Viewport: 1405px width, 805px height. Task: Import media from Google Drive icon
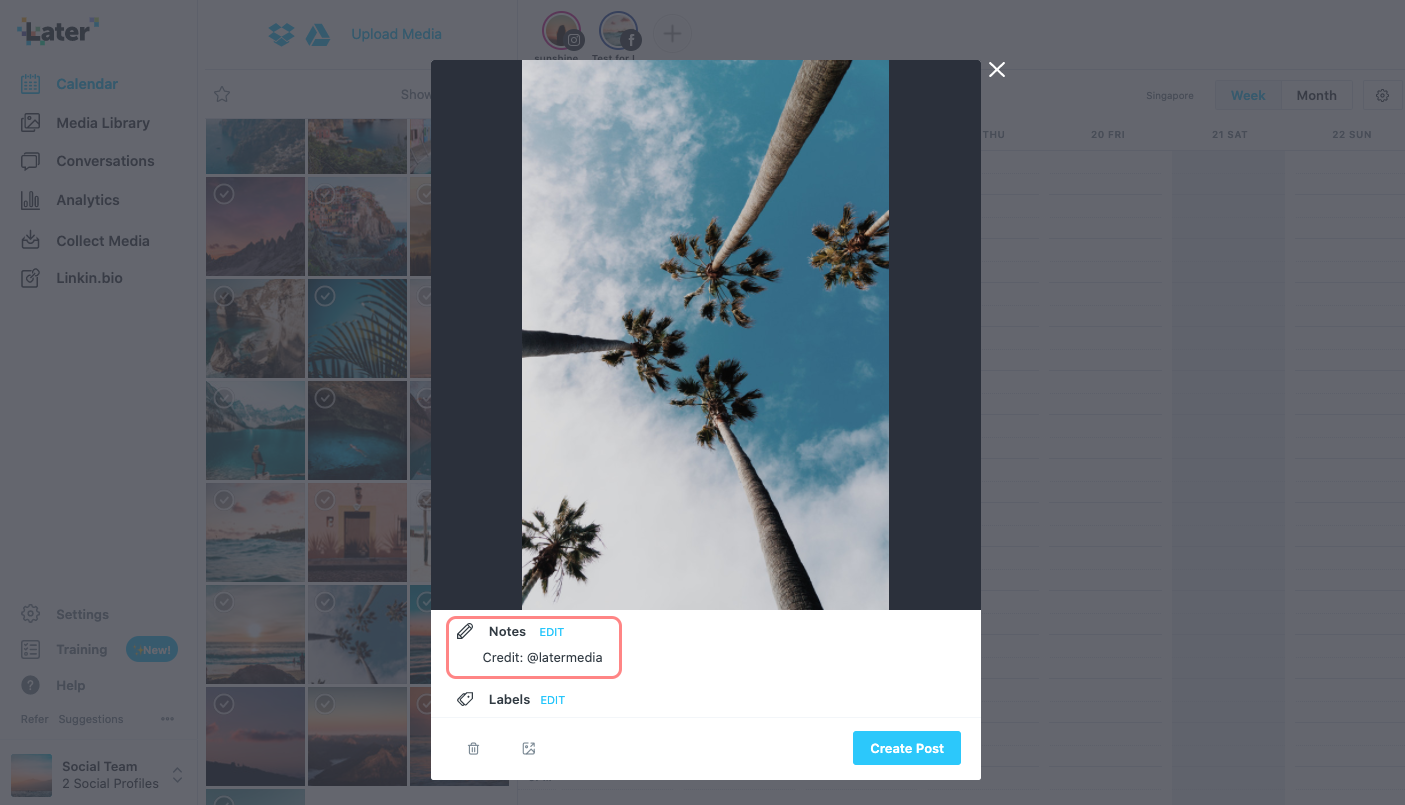(318, 34)
